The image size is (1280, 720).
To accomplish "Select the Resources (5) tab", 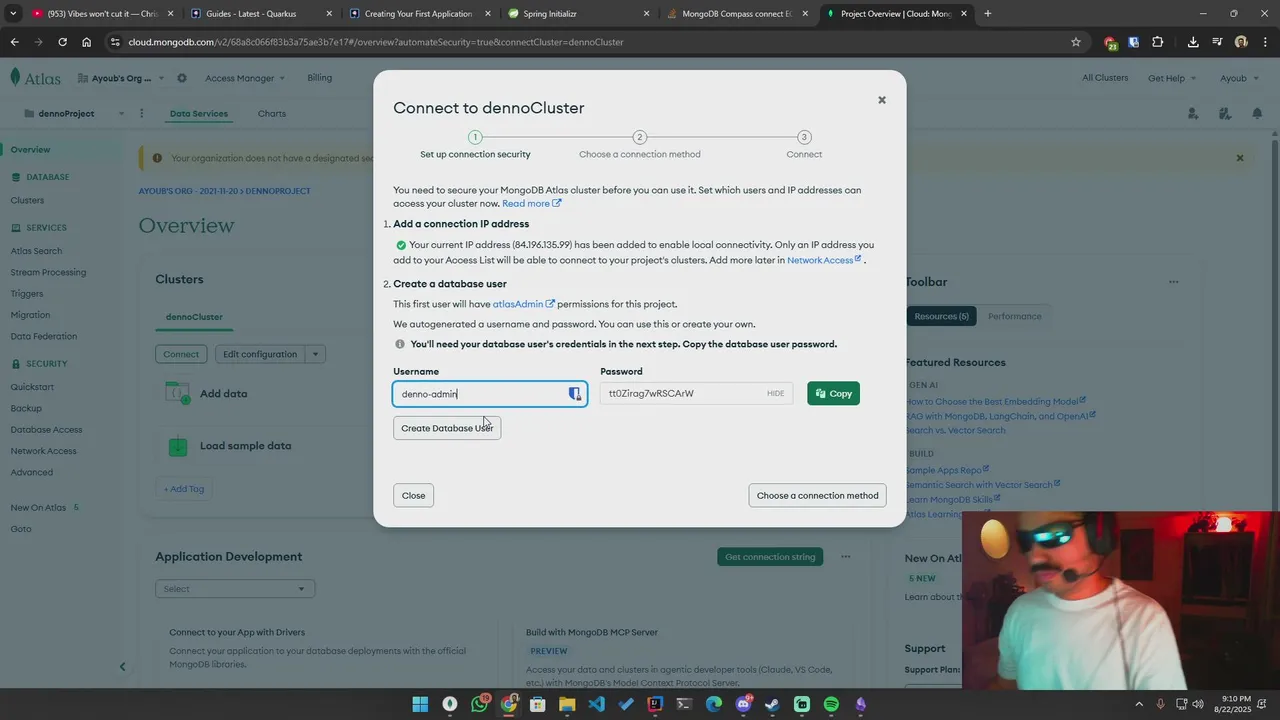I will point(941,317).
